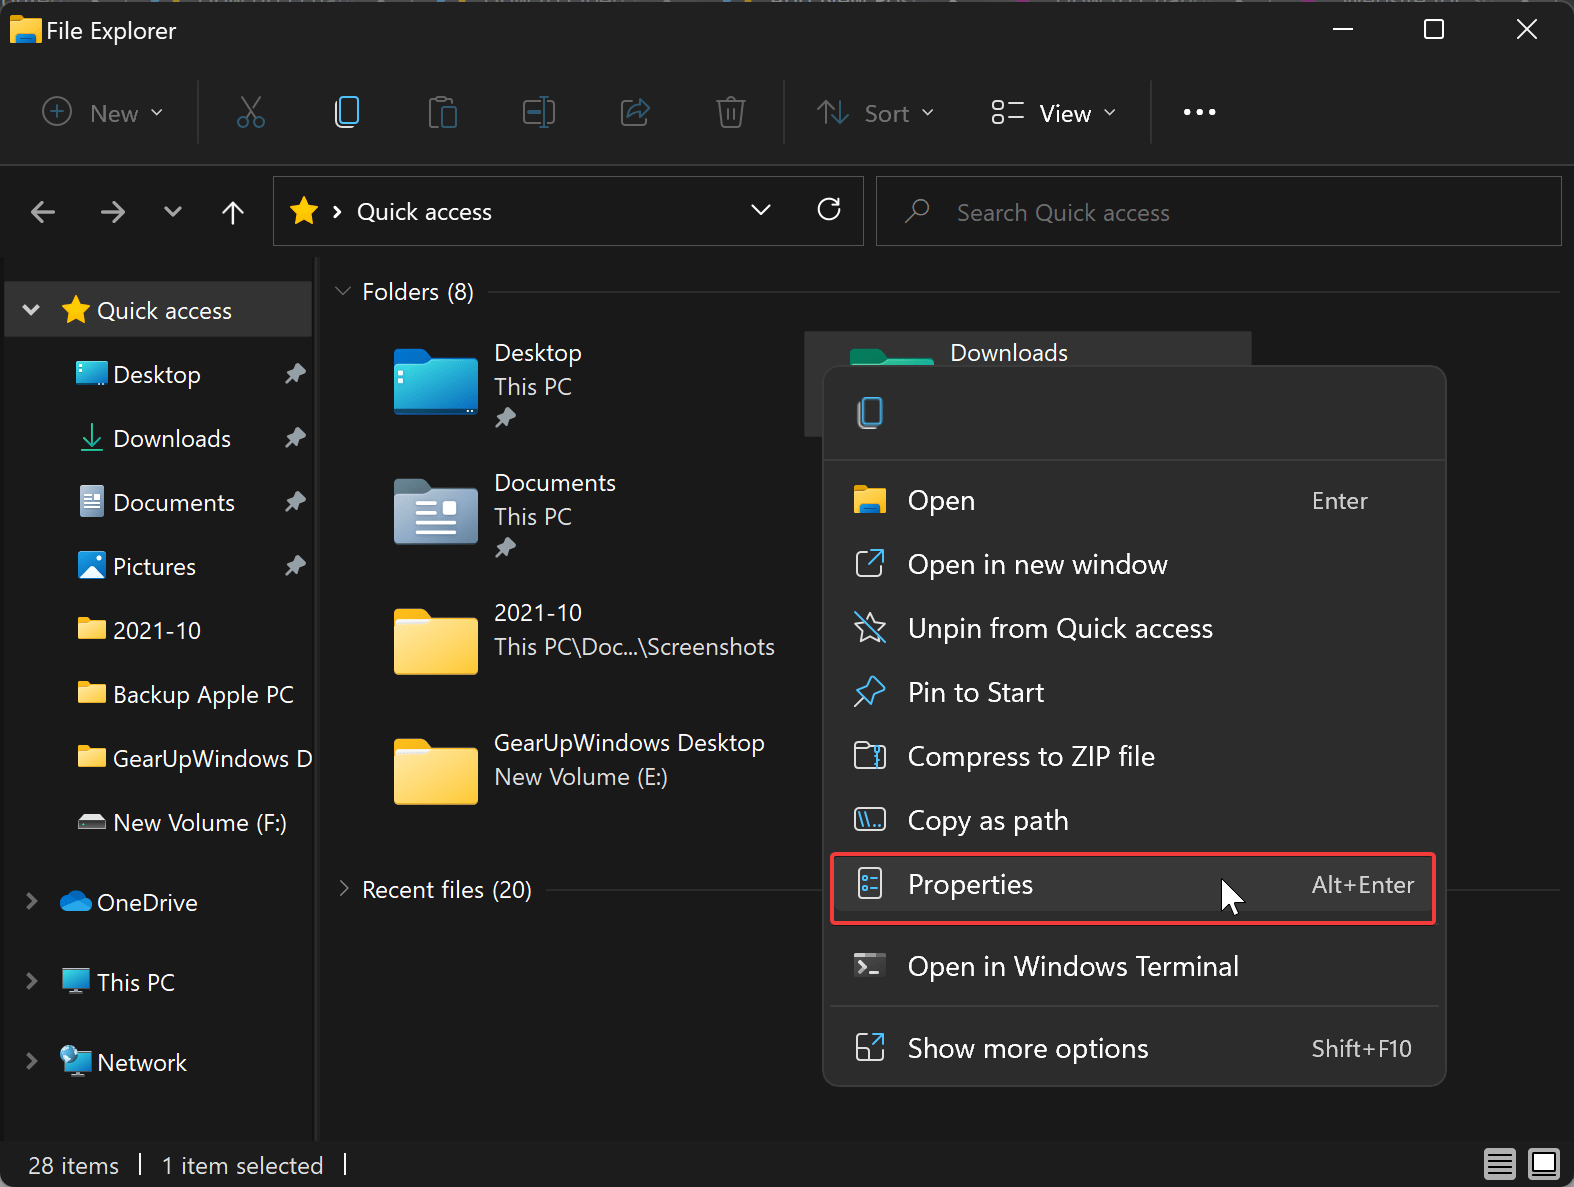This screenshot has height=1187, width=1574.
Task: Go forward with the right arrow
Action: [112, 211]
